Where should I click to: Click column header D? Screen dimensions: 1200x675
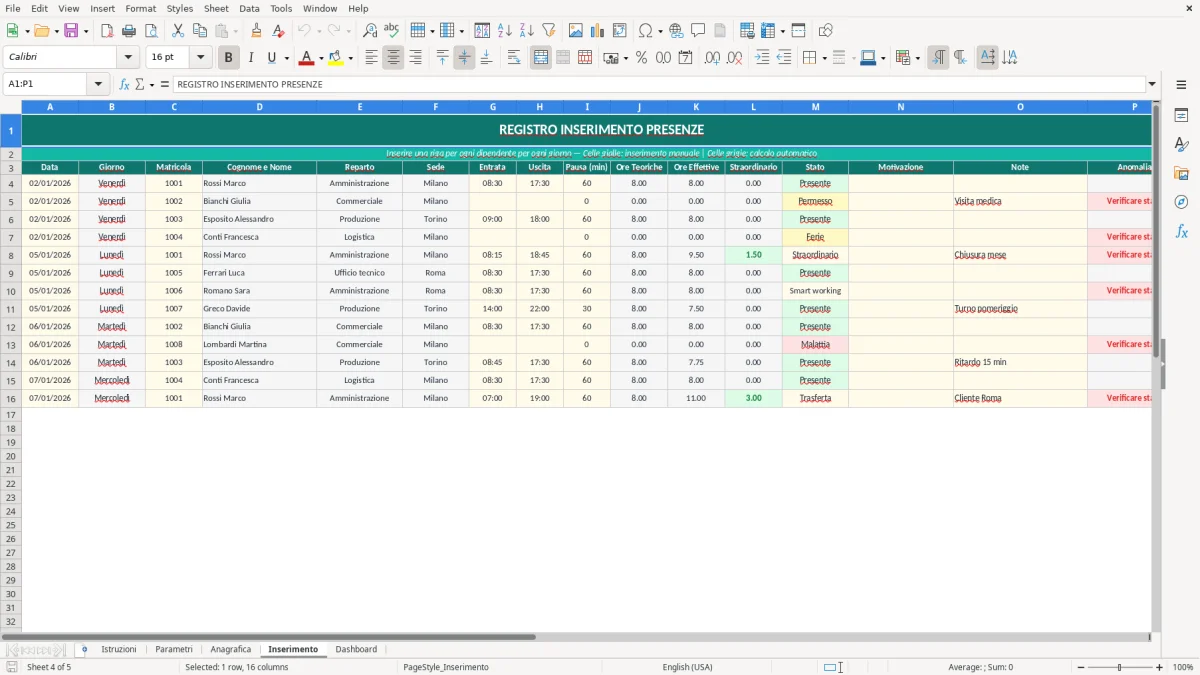coord(259,106)
